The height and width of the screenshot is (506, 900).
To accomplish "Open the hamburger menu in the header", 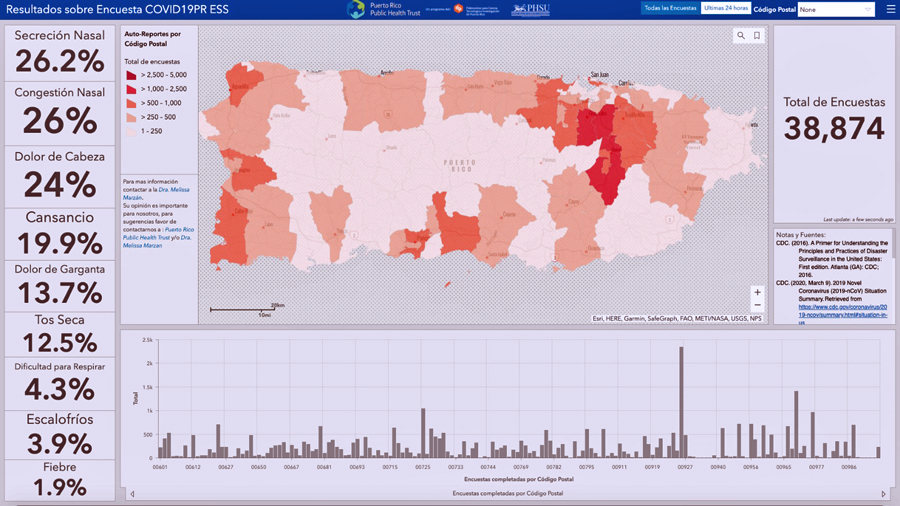I will coord(890,9).
